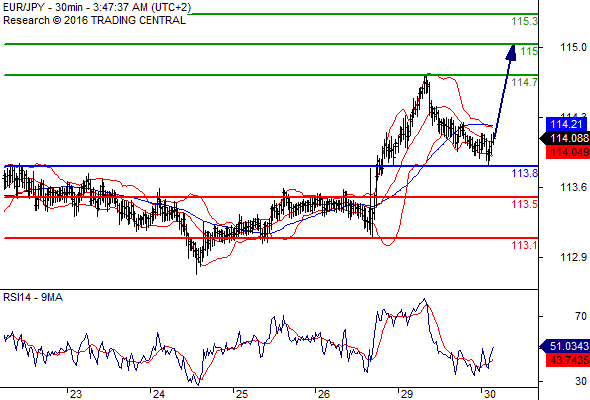The image size is (590, 400).
Task: Select the green 115.3 resistance label
Action: [x=525, y=21]
